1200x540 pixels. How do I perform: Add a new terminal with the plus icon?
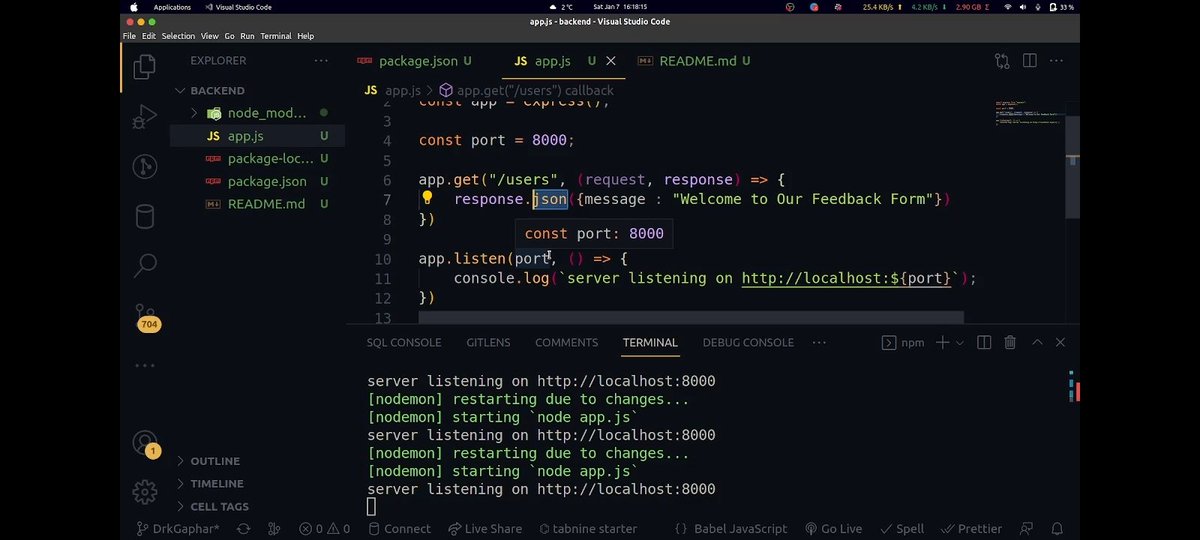tap(942, 342)
